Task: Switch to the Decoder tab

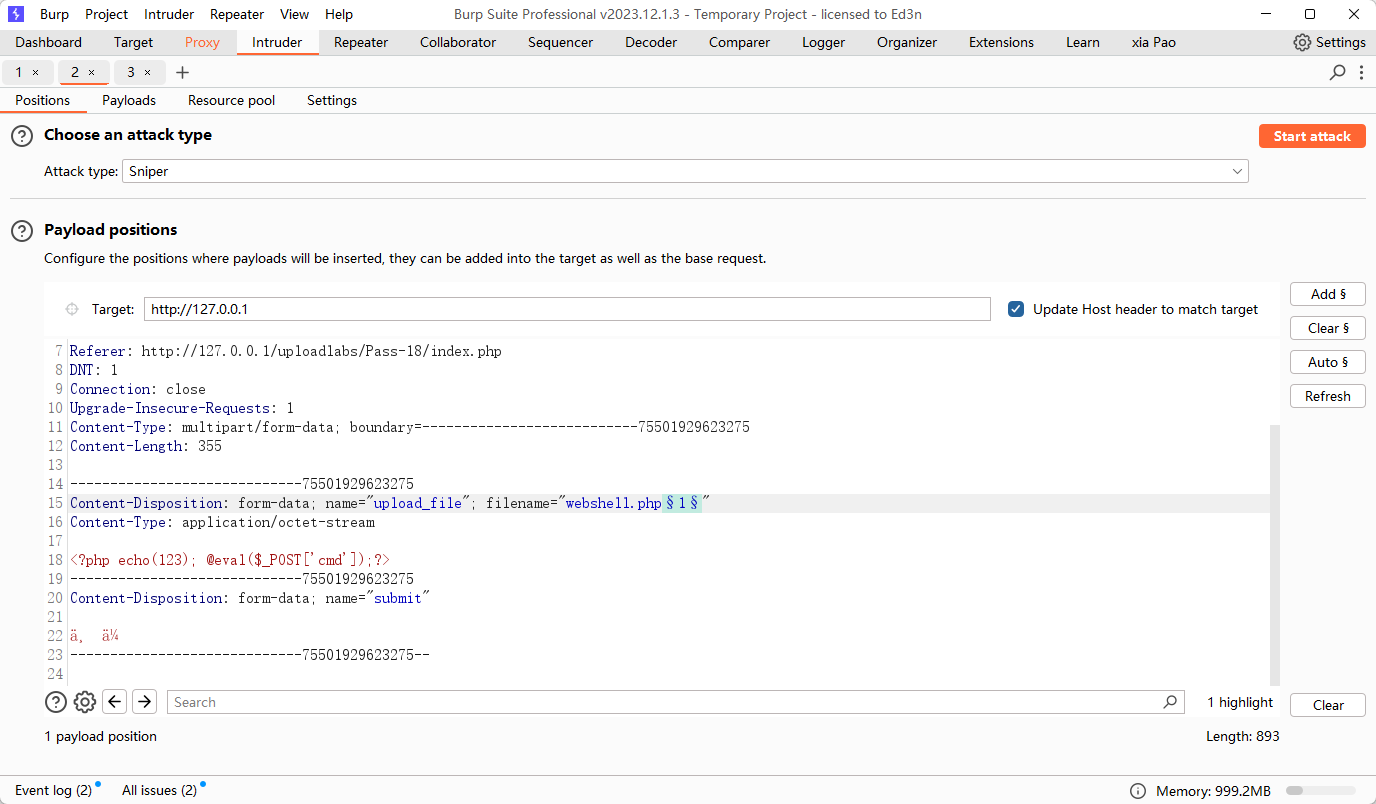Action: tap(651, 42)
